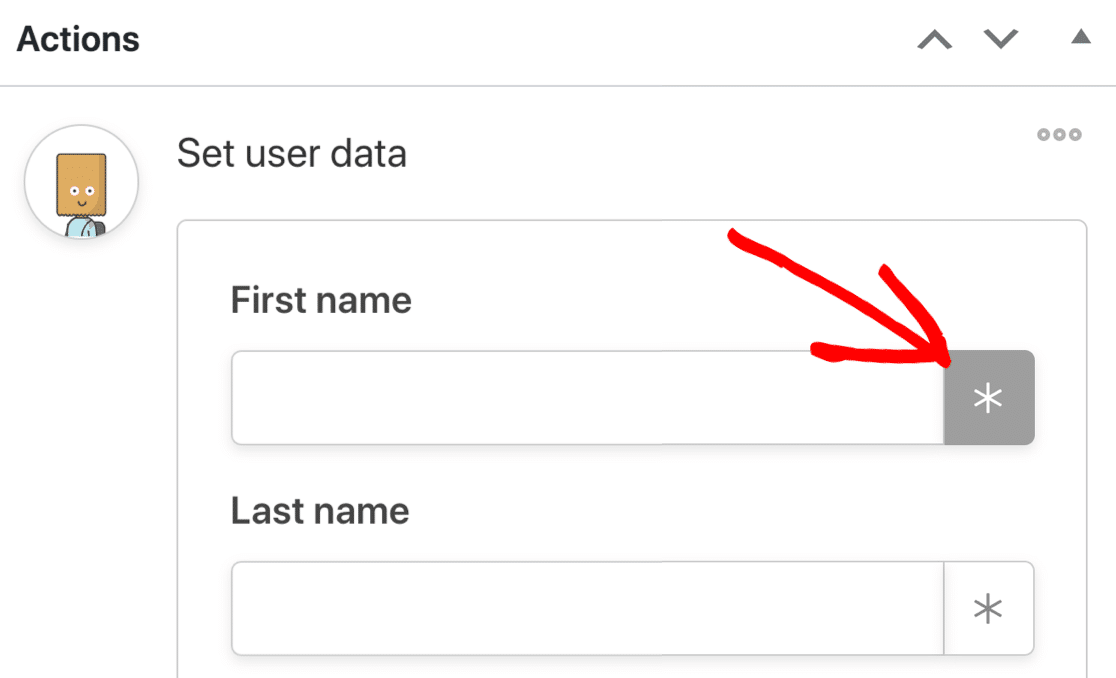Click the move-up chevron in Actions header

pos(935,40)
